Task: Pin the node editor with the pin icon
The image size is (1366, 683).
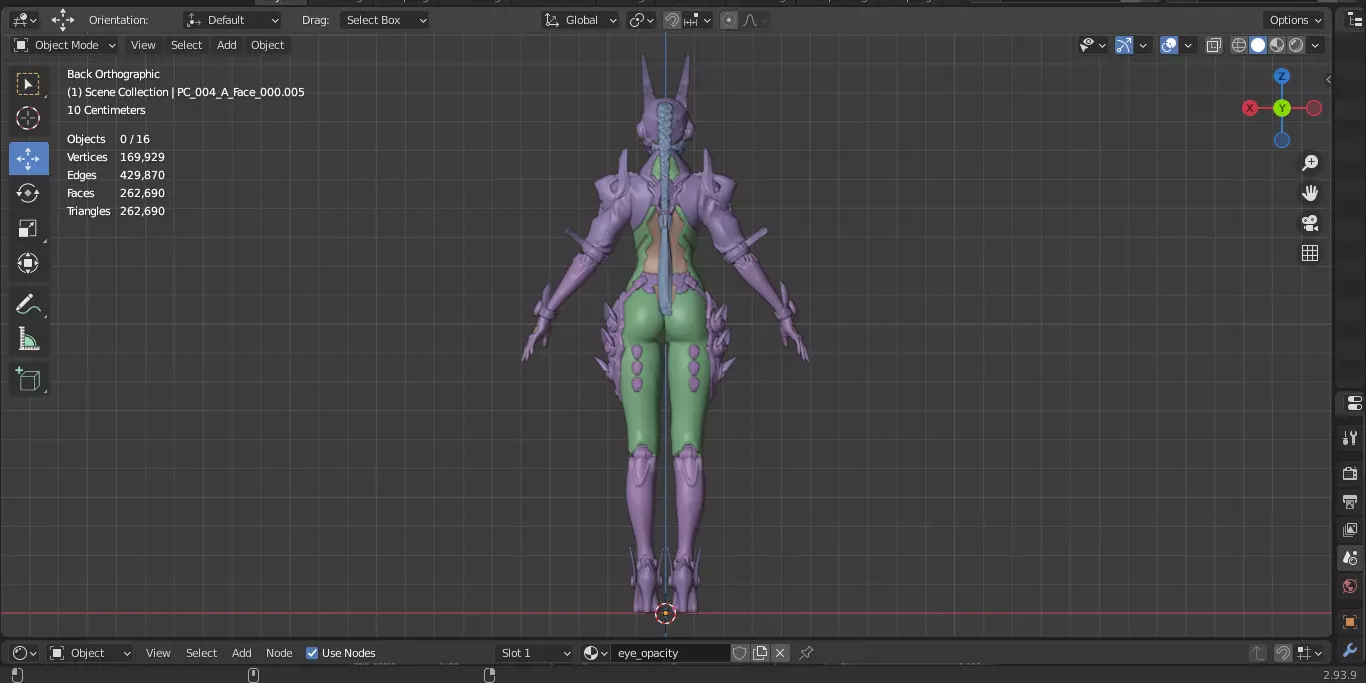Action: (806, 653)
